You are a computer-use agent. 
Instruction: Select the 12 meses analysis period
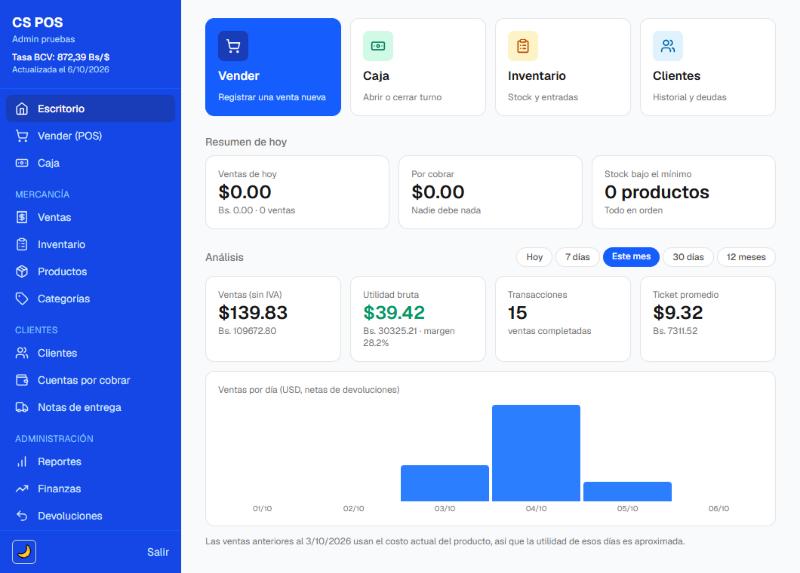(x=746, y=257)
